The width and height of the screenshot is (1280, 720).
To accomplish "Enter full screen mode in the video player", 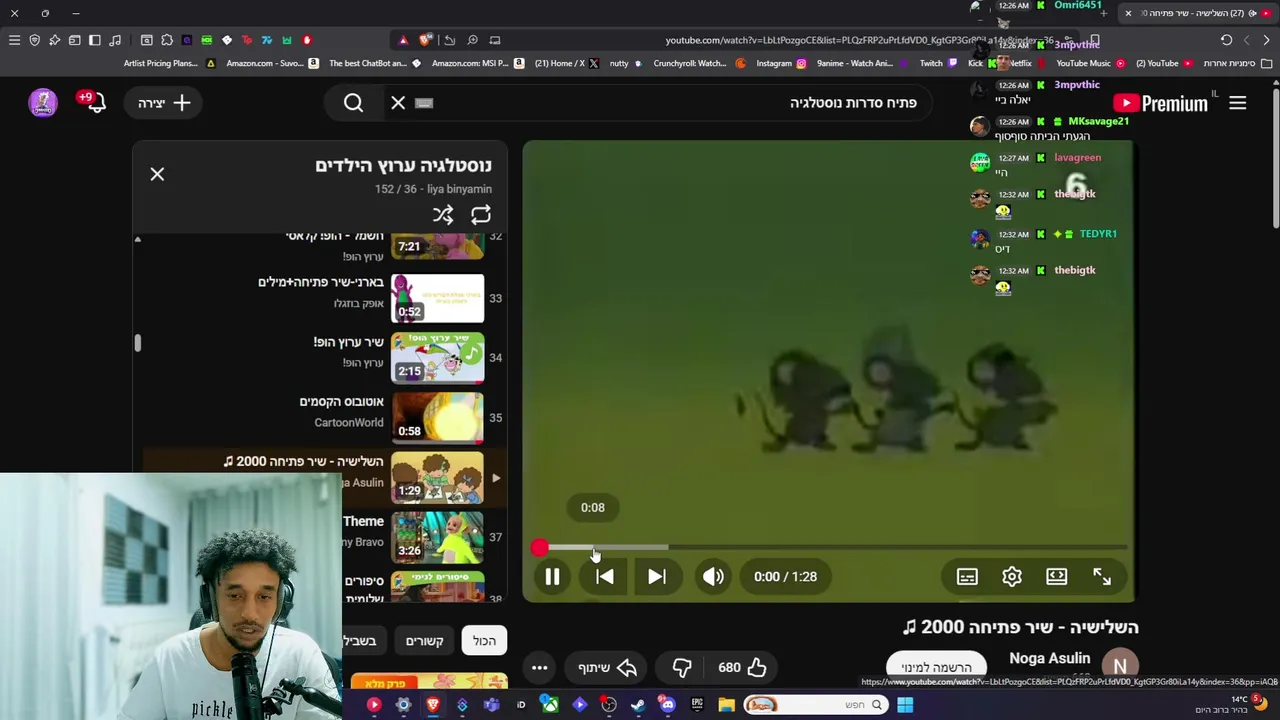I will (x=1102, y=577).
